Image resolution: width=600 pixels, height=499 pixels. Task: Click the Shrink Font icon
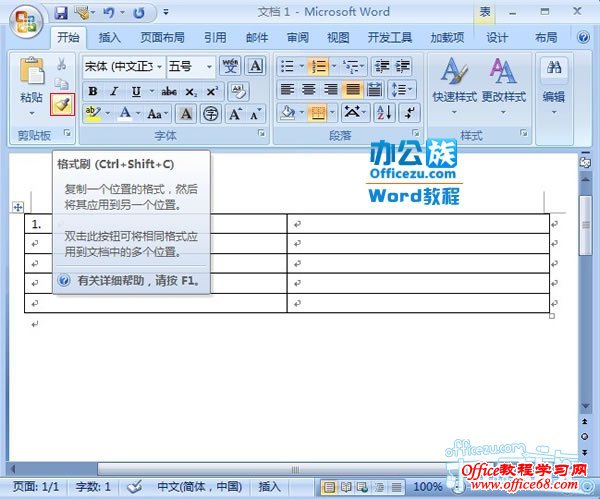click(255, 113)
